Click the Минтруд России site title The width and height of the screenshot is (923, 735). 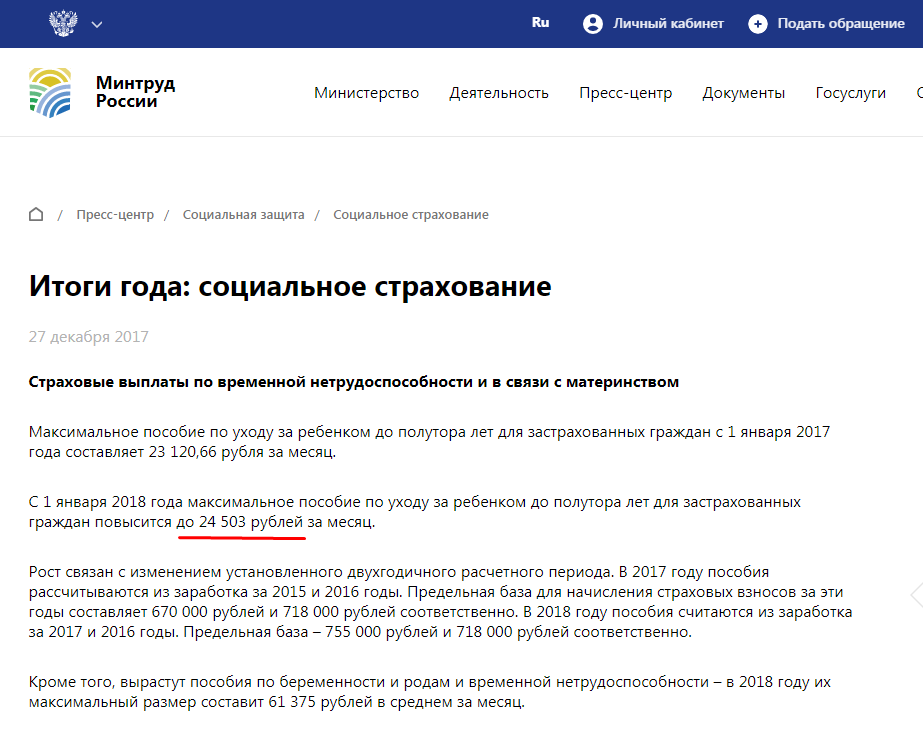pos(135,92)
